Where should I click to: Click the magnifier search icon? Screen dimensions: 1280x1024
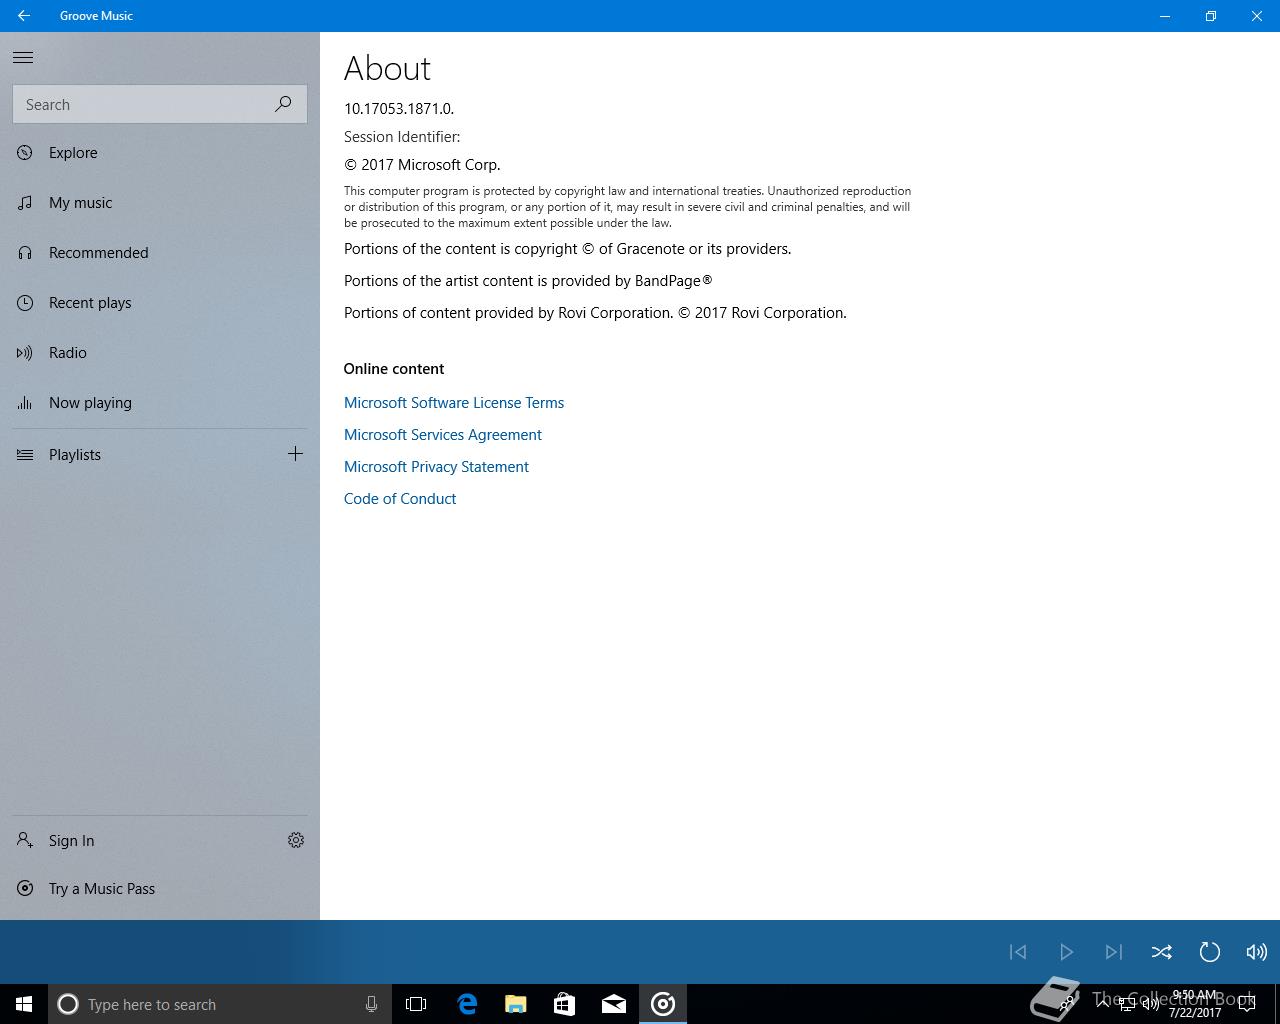click(284, 104)
